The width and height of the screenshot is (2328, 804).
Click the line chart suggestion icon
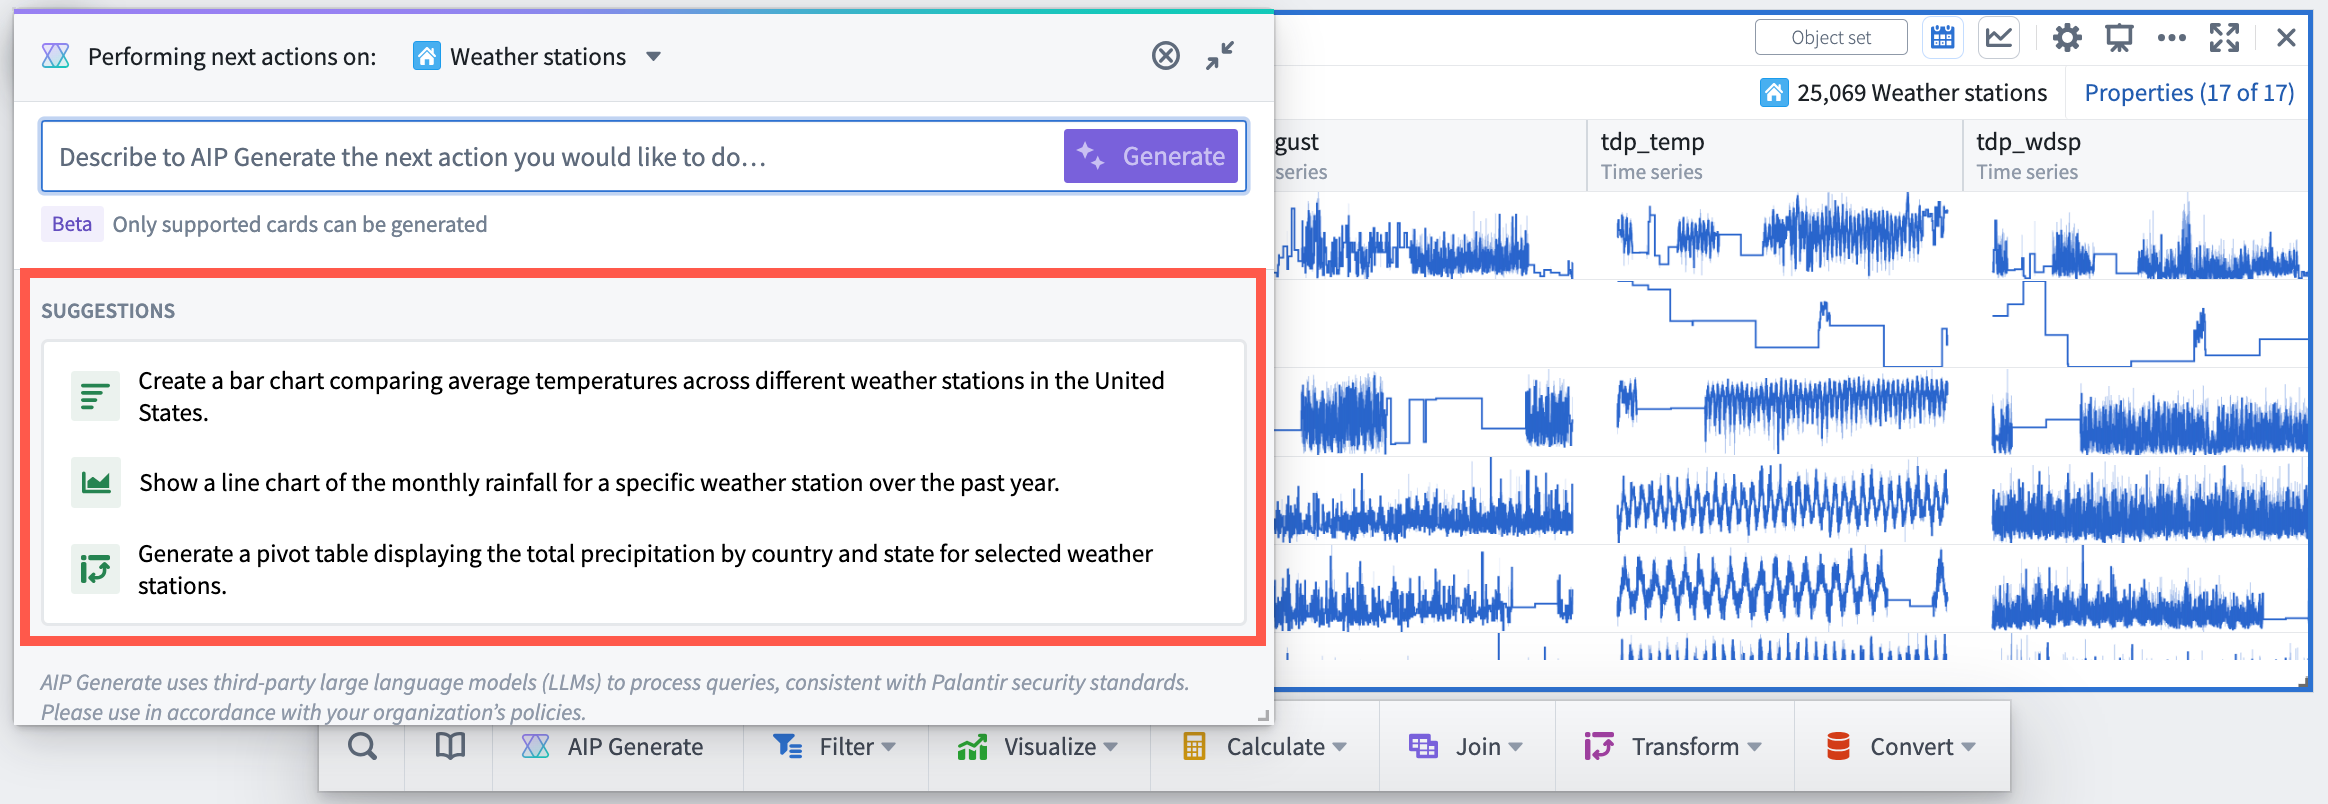pos(96,483)
